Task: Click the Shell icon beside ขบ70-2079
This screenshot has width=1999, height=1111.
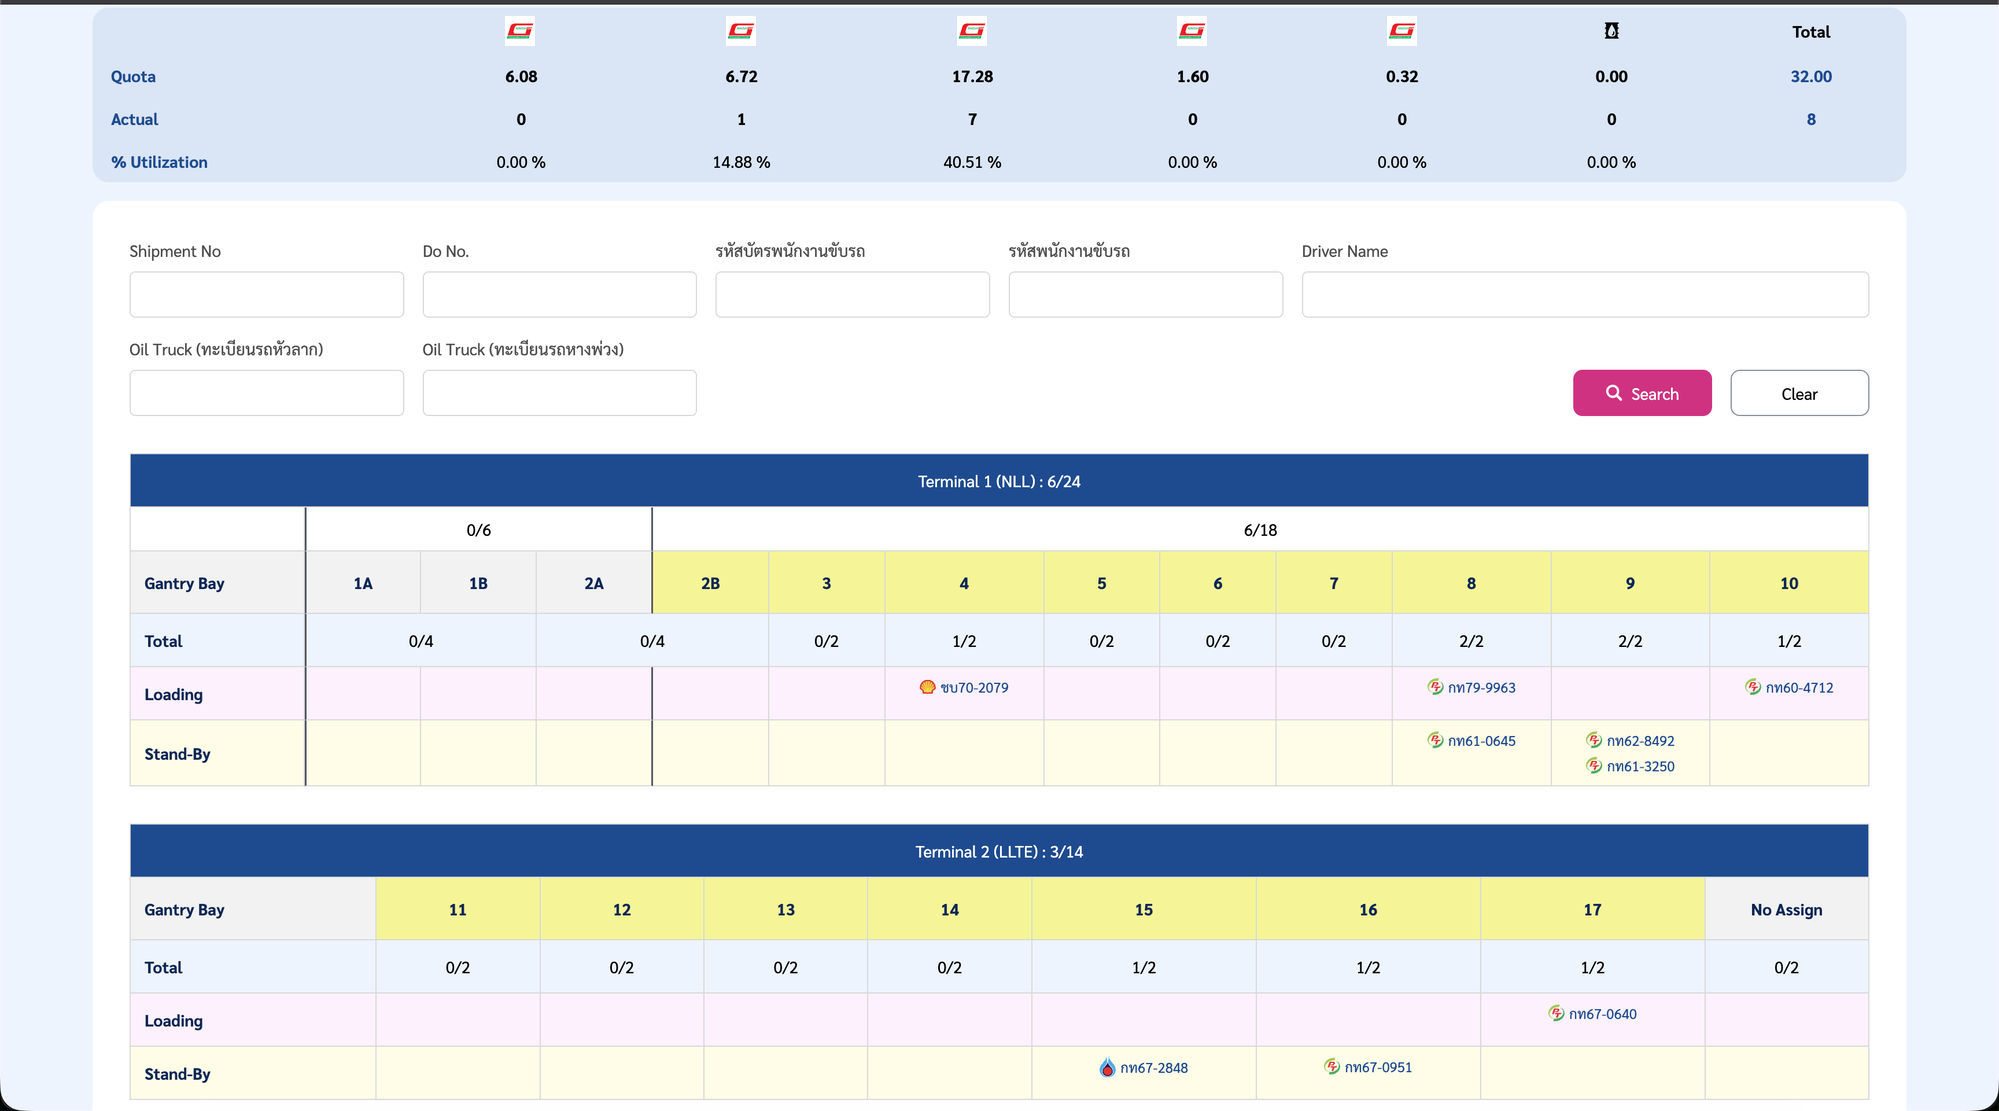Action: 928,687
